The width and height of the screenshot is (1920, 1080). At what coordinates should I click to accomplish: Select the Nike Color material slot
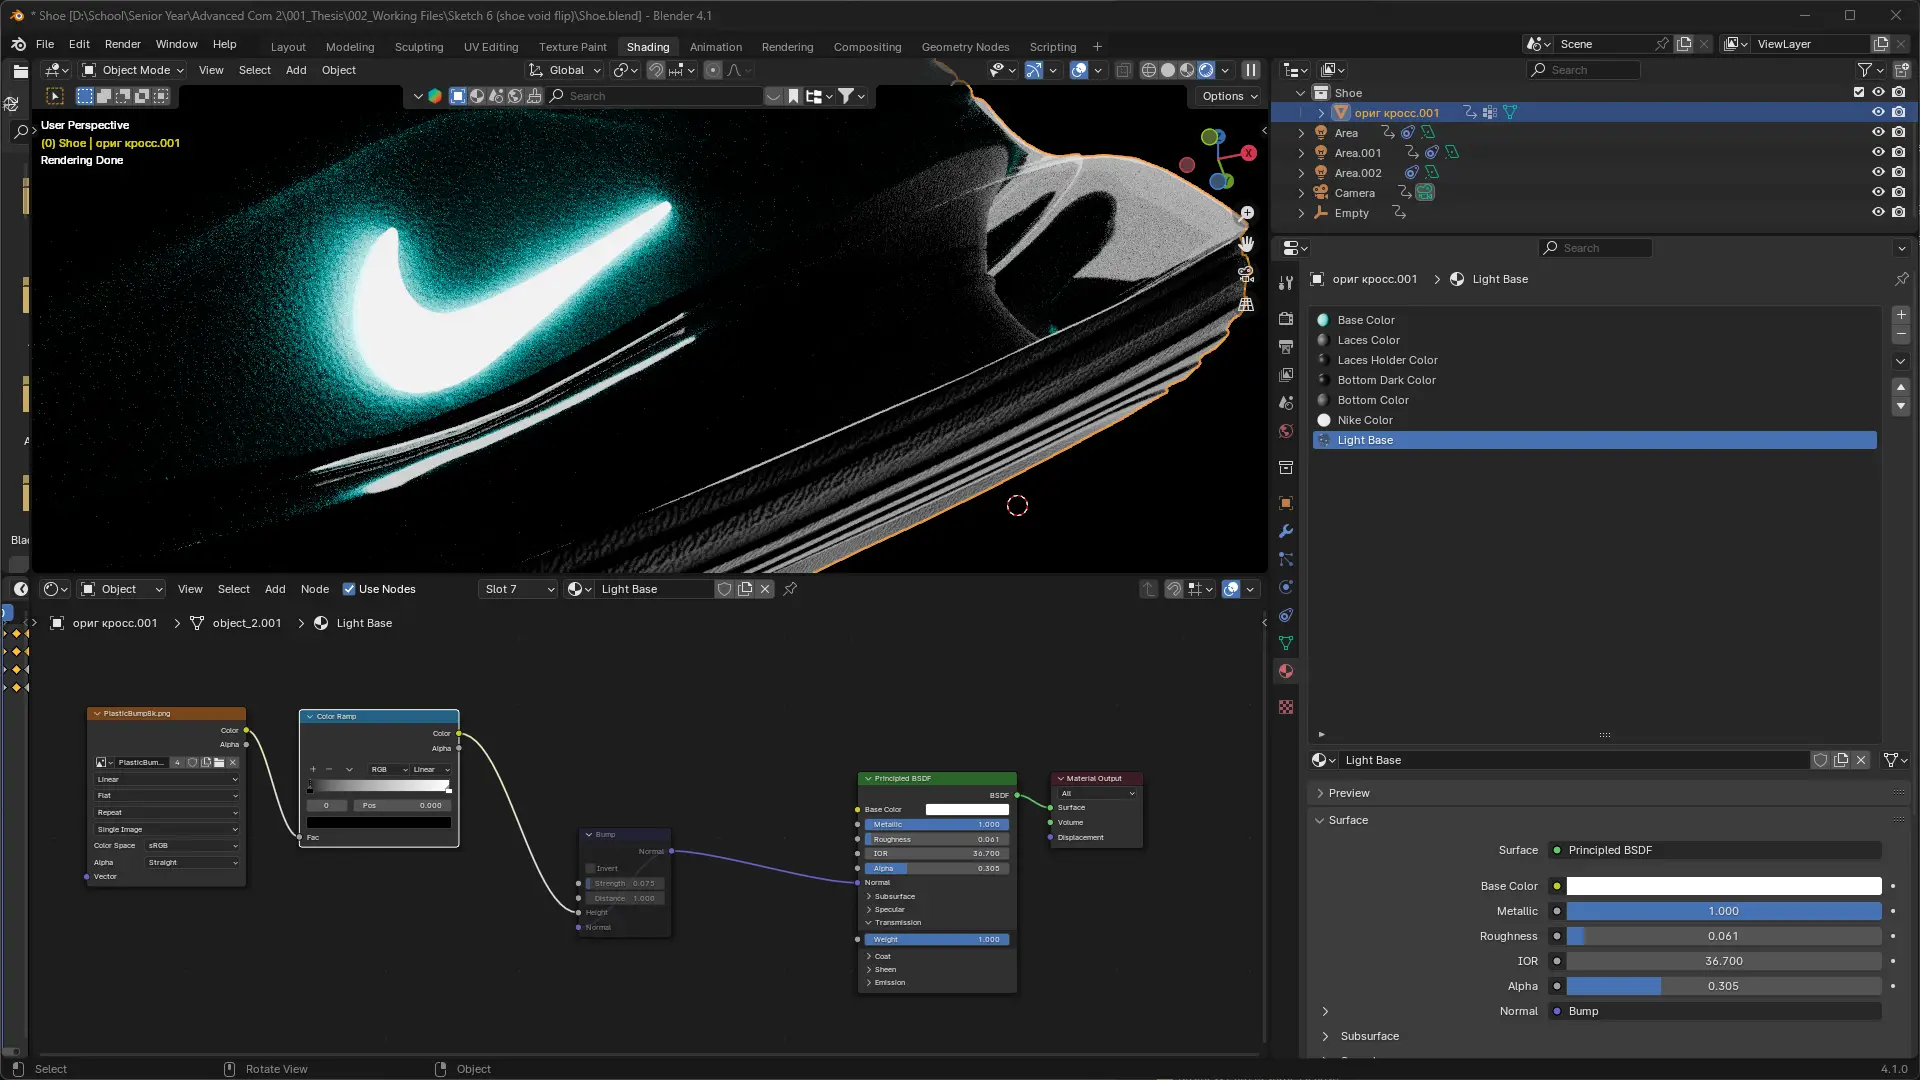click(x=1365, y=420)
